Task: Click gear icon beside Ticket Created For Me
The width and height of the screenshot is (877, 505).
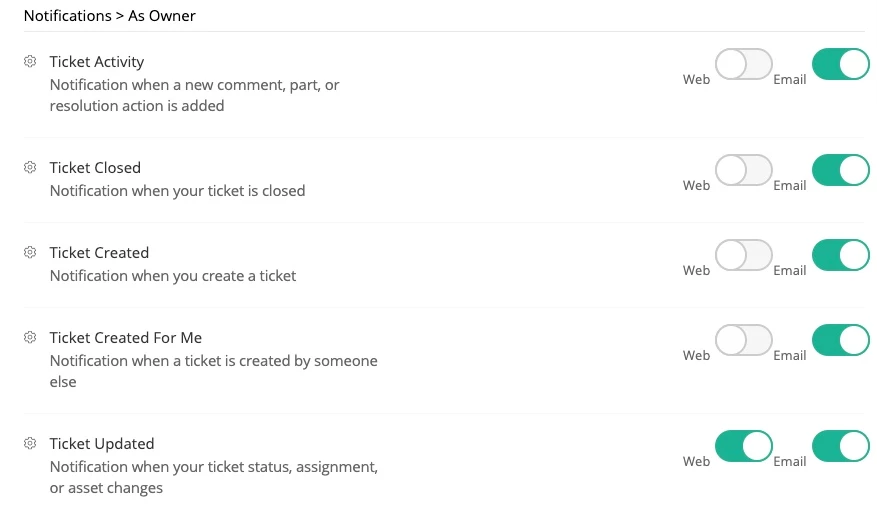Action: click(30, 338)
